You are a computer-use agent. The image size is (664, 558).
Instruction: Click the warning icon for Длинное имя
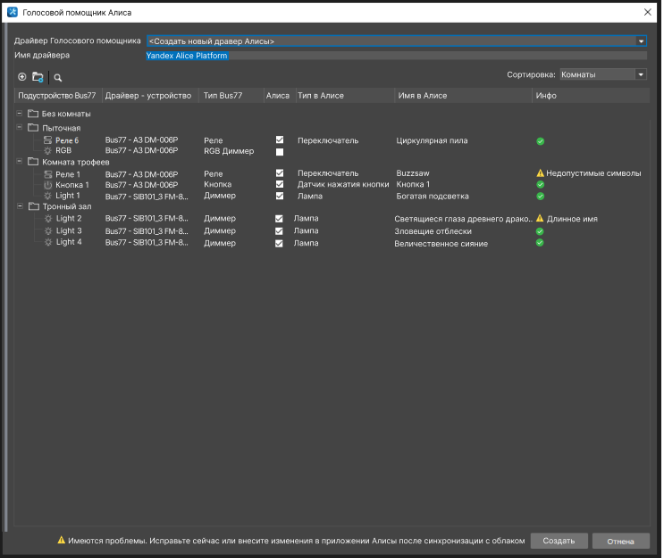540,219
